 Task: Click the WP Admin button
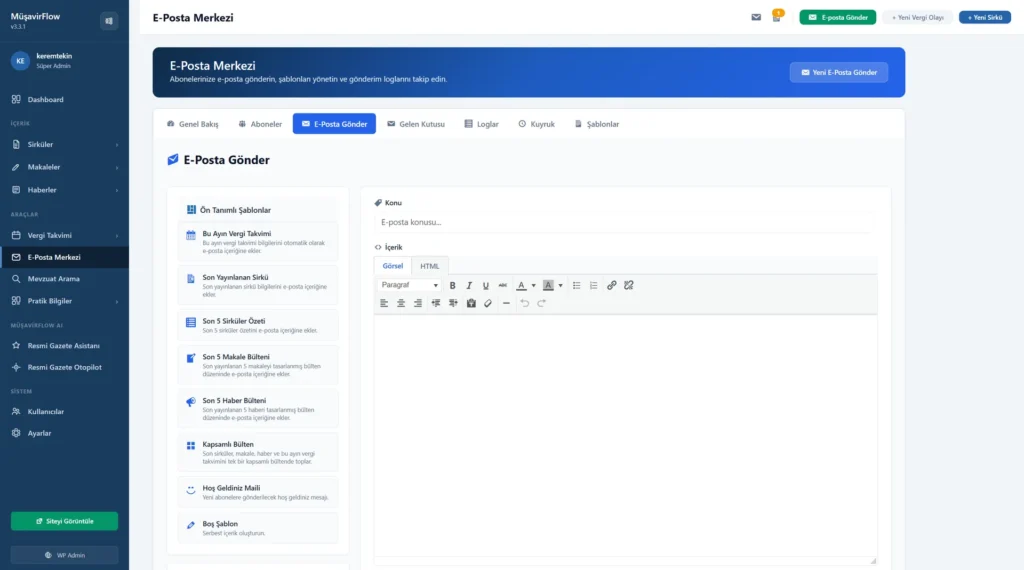pos(65,555)
